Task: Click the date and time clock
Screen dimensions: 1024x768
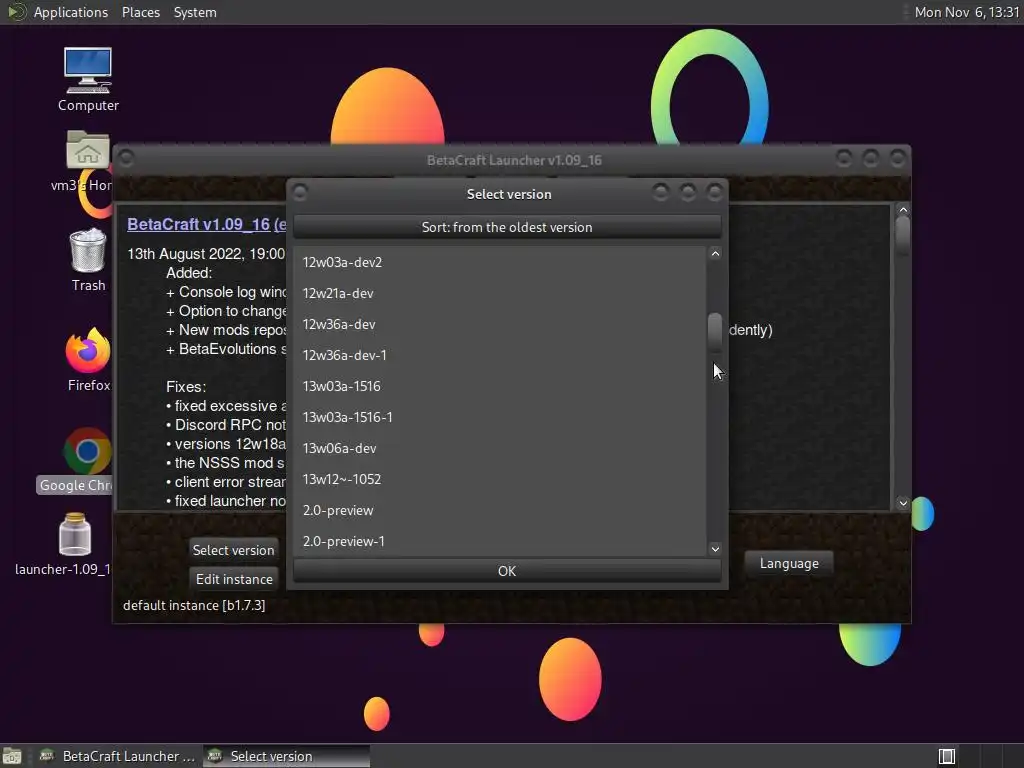Action: pos(967,12)
